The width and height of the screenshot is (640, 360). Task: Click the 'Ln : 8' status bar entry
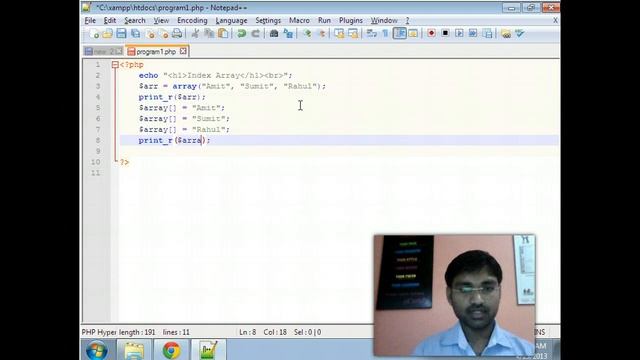click(x=248, y=332)
